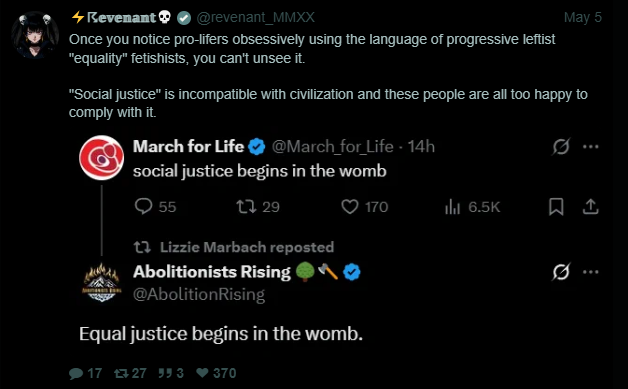Screen dimensions: 628x389
Task: Quote Revenant's post showing 3 quotes
Action: pos(171,373)
